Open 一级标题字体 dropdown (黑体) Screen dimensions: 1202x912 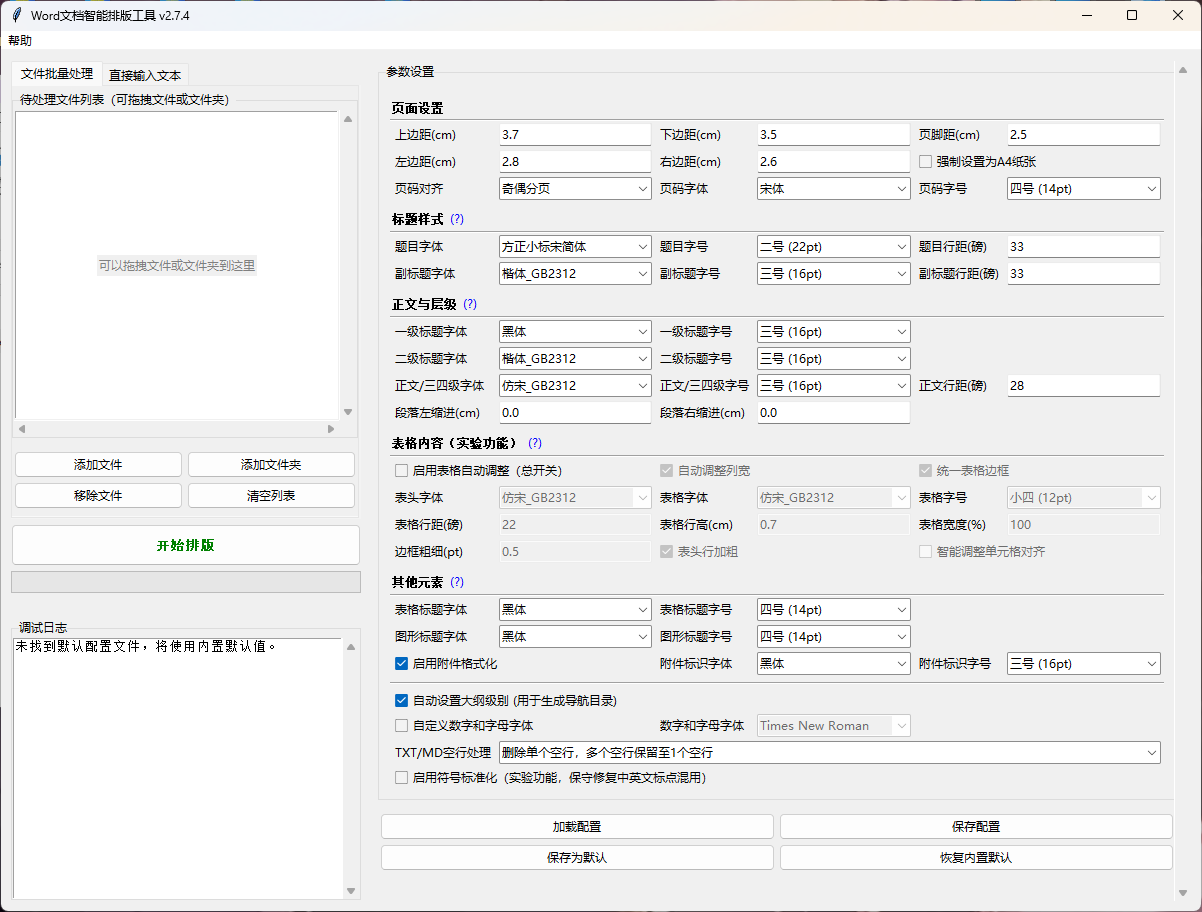(575, 331)
